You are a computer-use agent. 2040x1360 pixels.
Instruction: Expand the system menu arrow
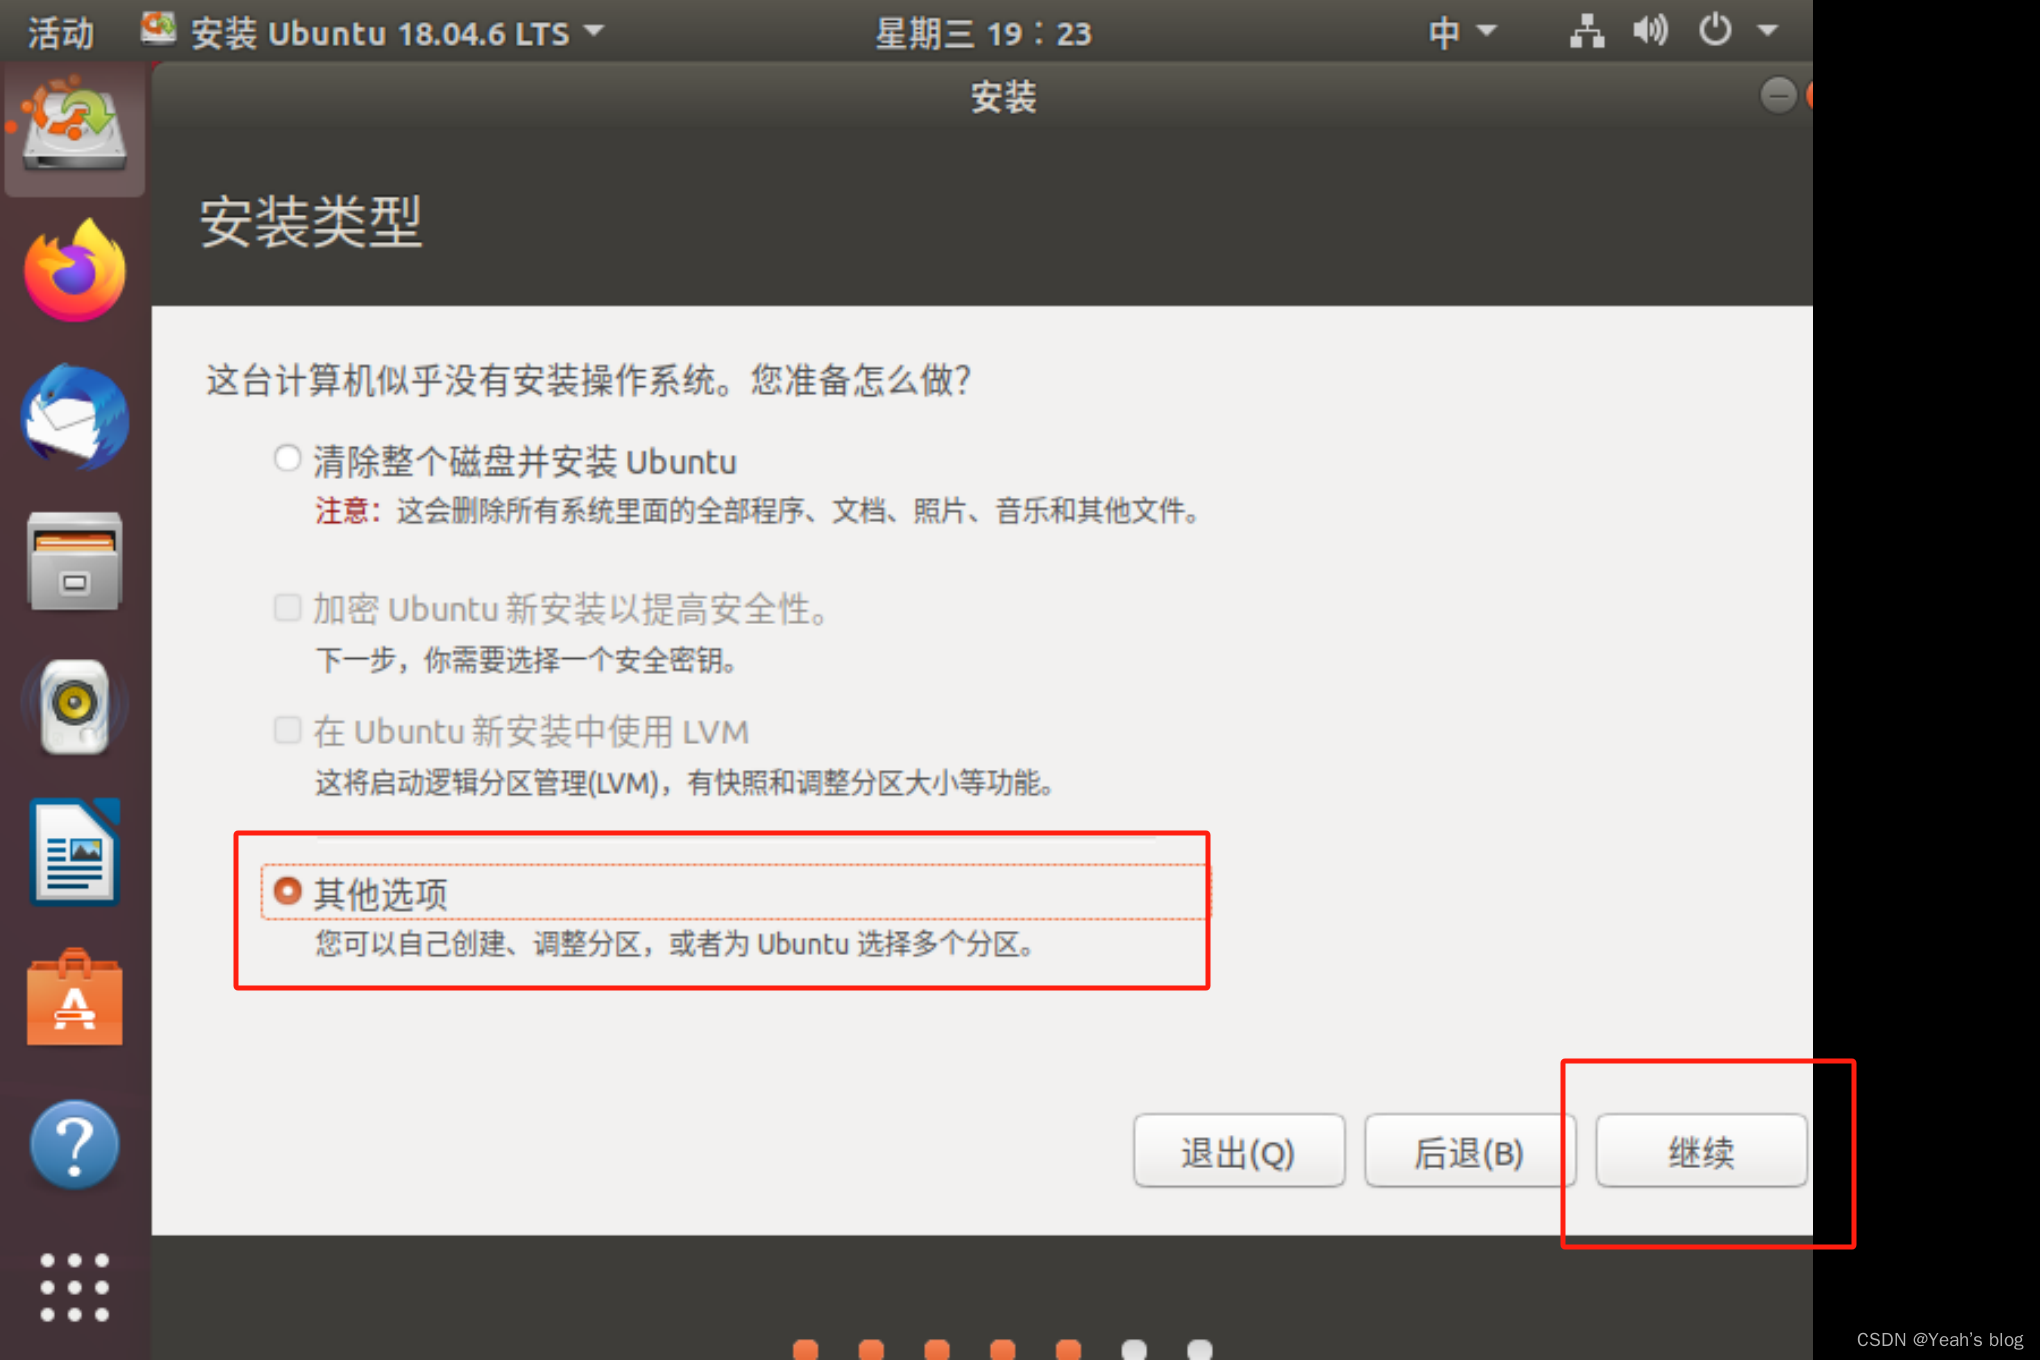pyautogui.click(x=1768, y=32)
